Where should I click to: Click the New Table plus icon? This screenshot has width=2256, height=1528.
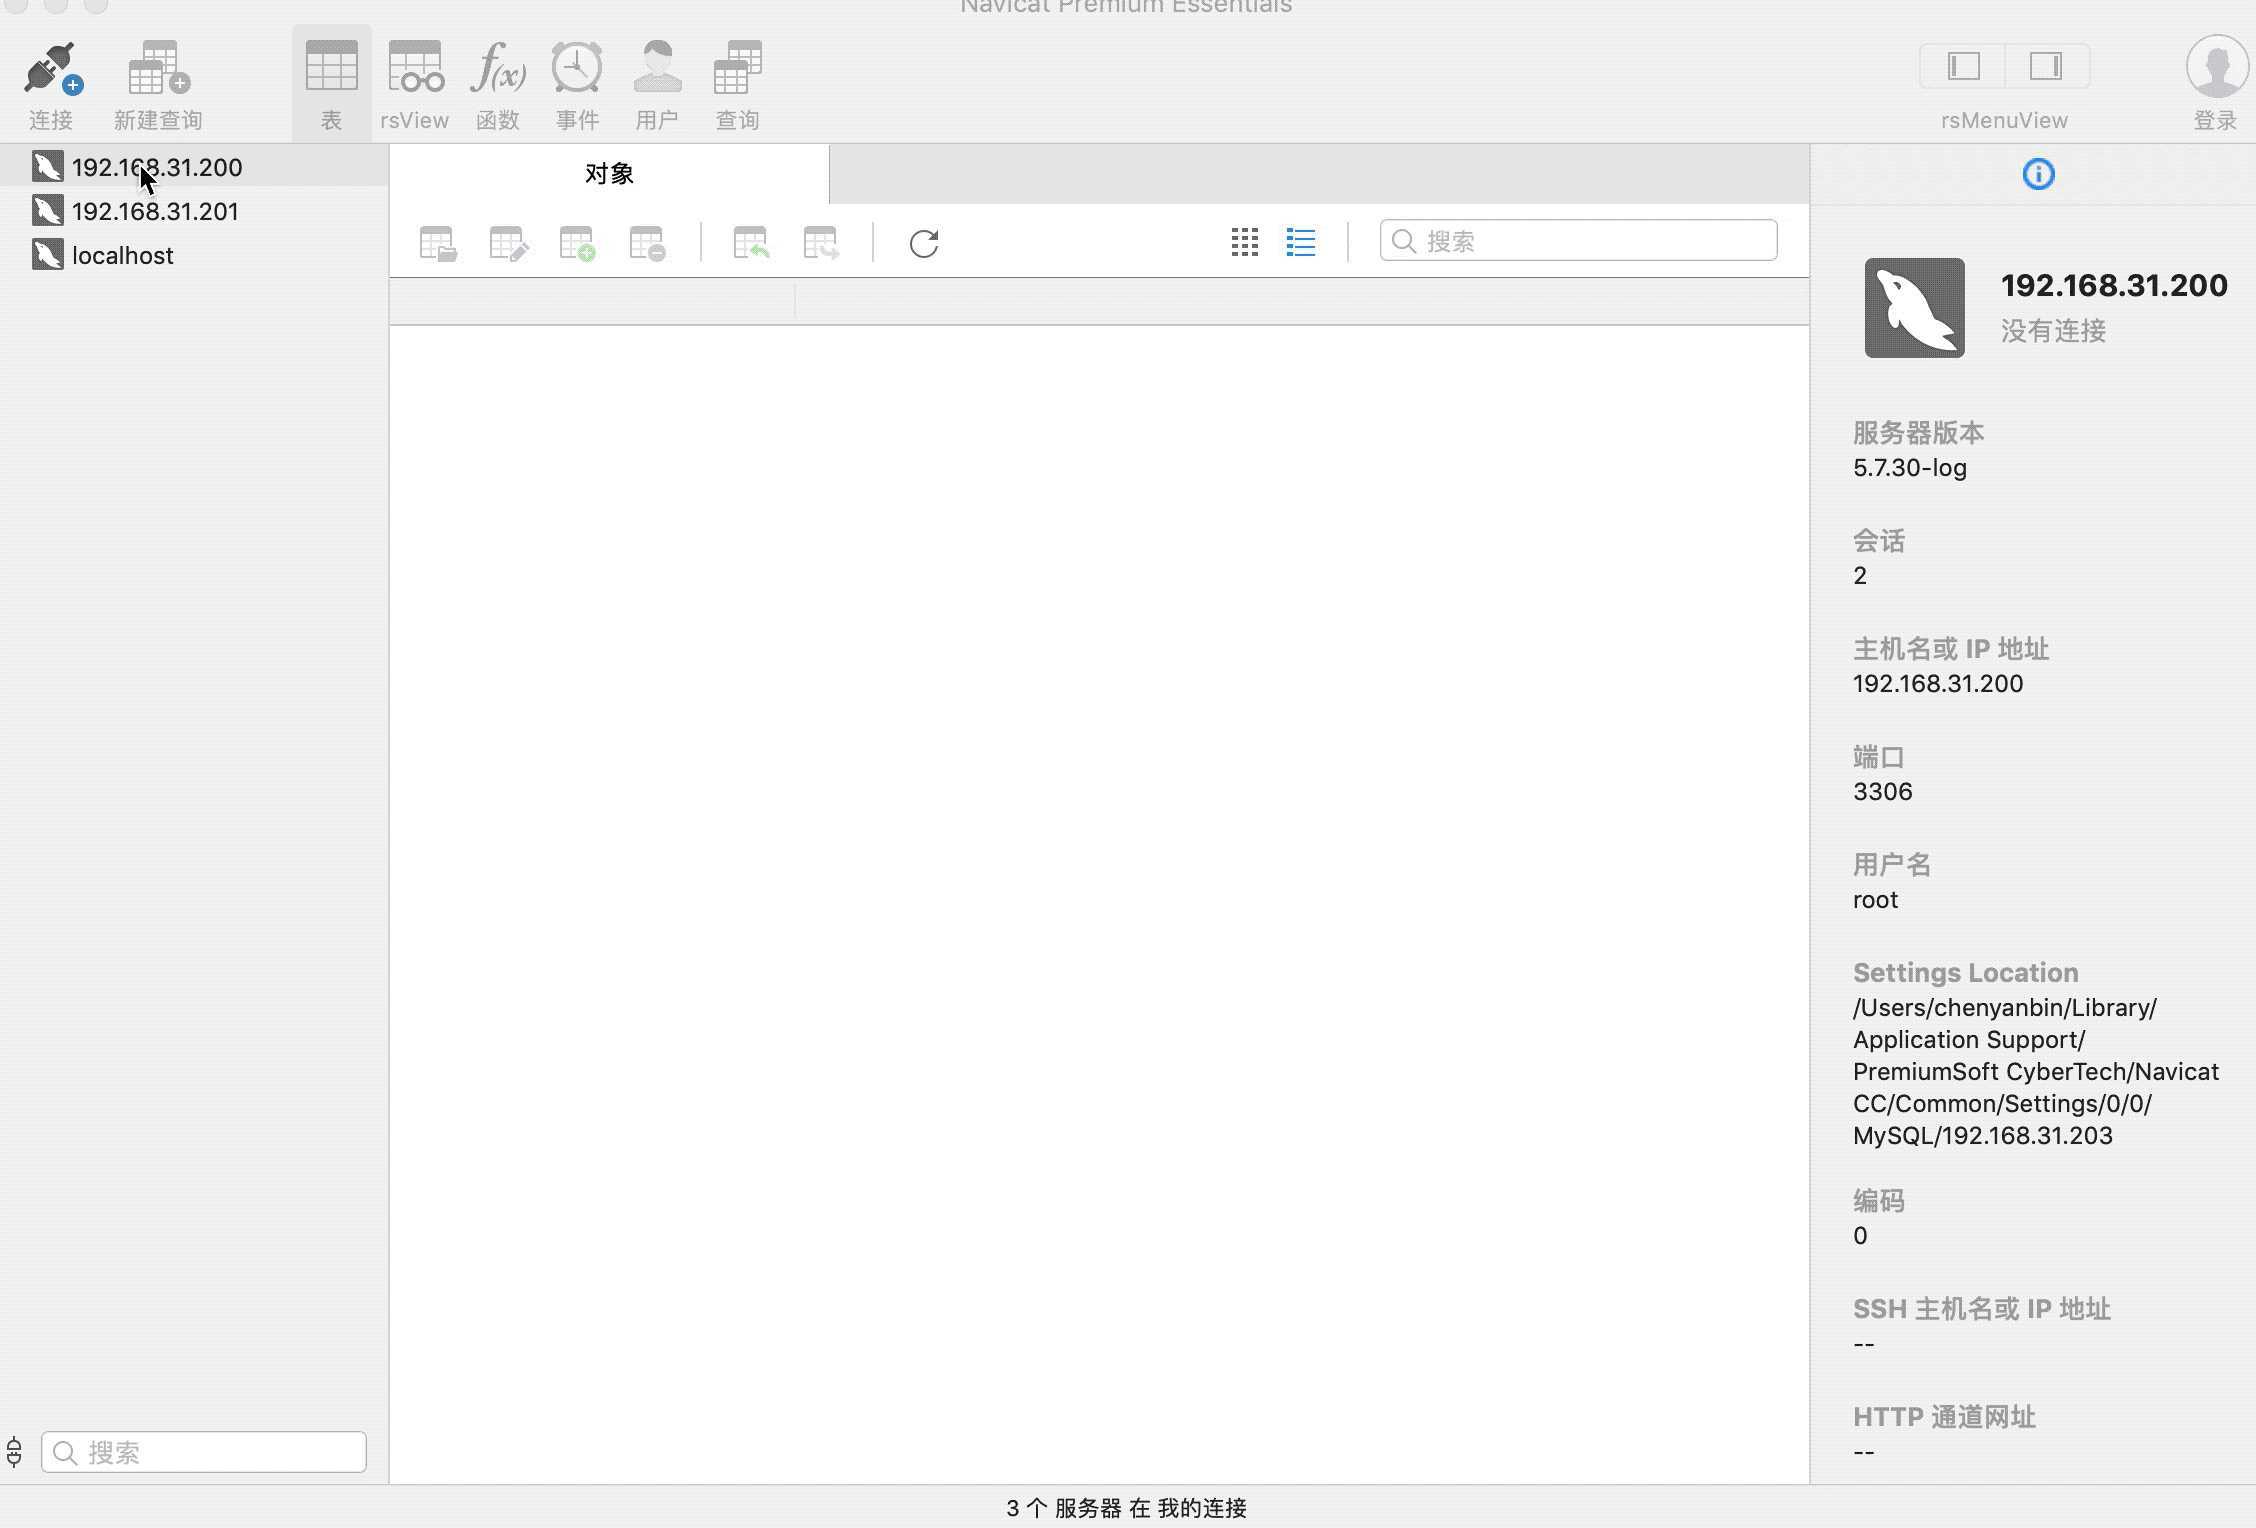click(577, 243)
